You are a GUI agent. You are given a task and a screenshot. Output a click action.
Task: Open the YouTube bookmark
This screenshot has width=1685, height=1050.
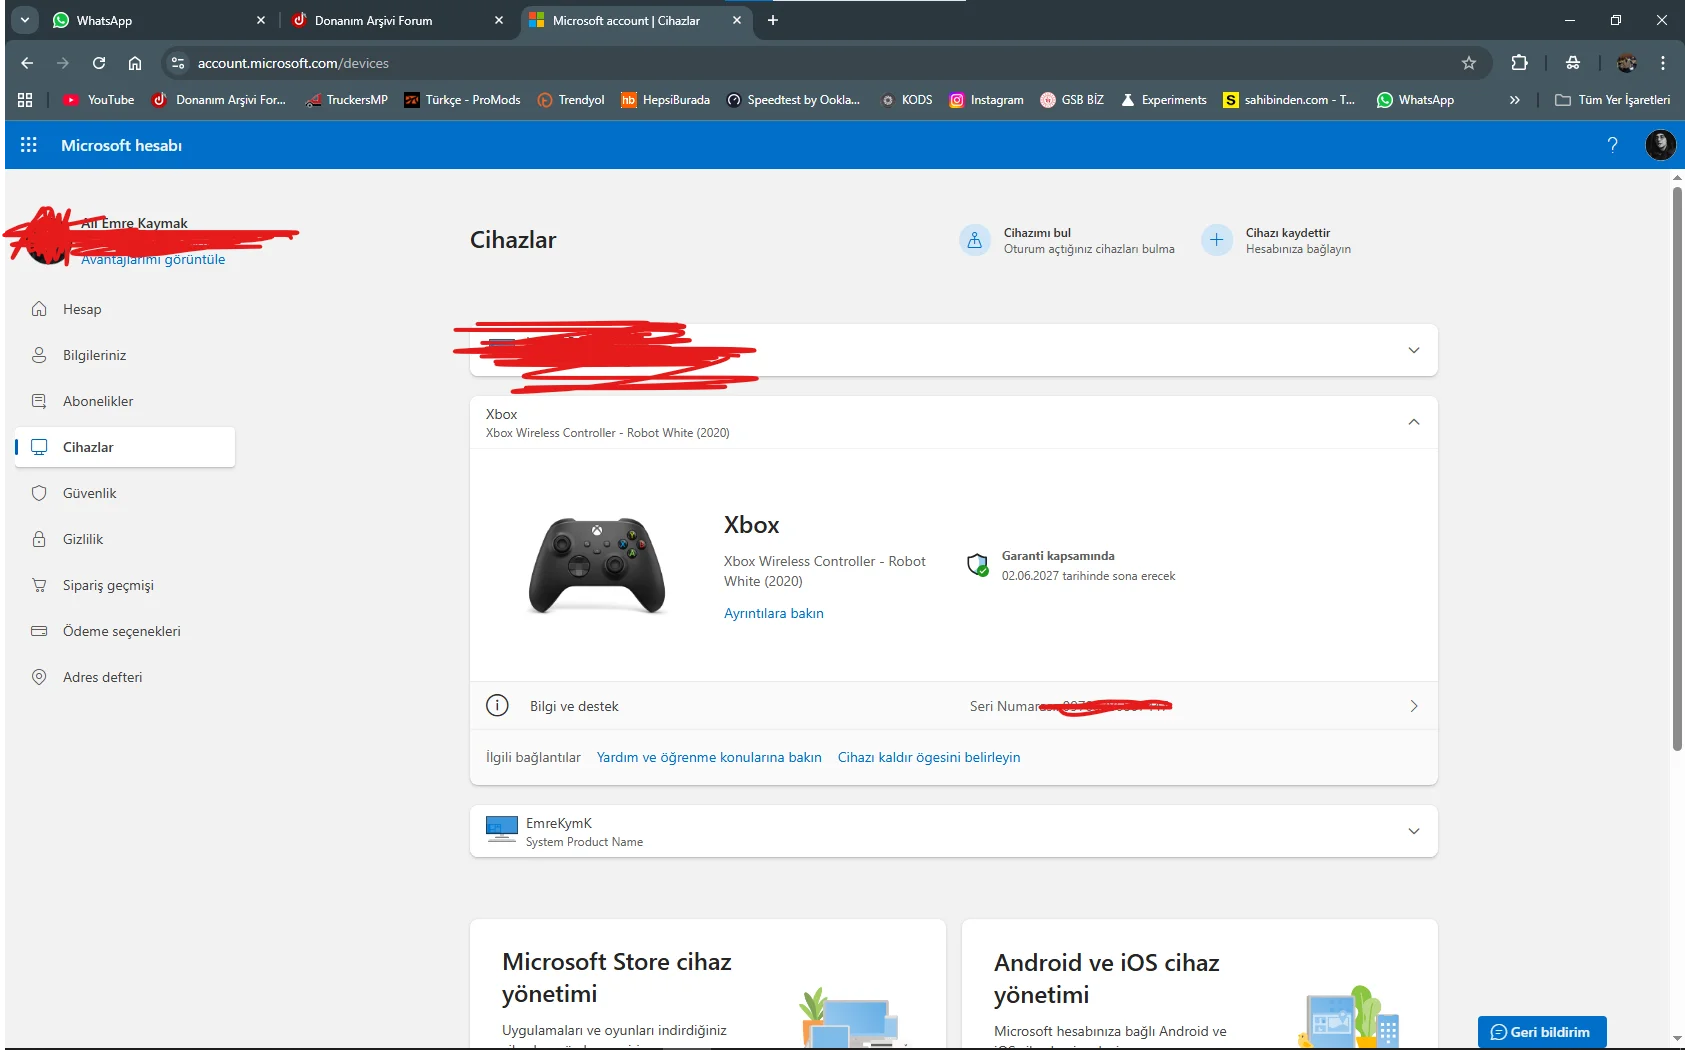[x=98, y=100]
